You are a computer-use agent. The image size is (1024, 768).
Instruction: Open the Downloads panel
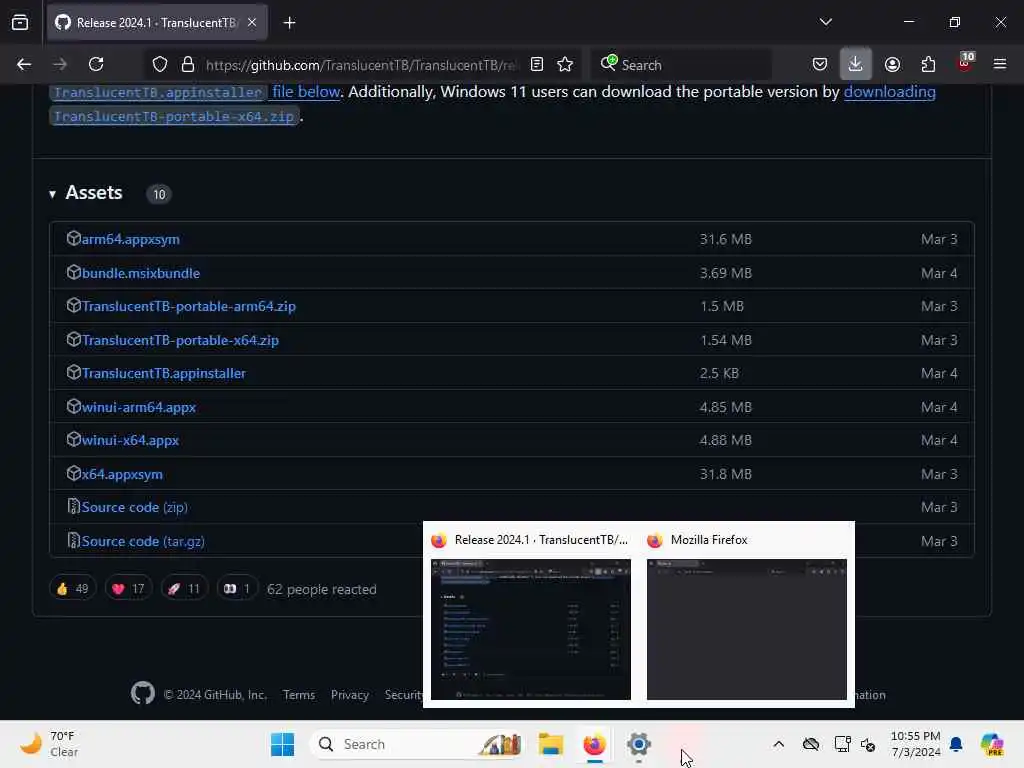pos(855,64)
